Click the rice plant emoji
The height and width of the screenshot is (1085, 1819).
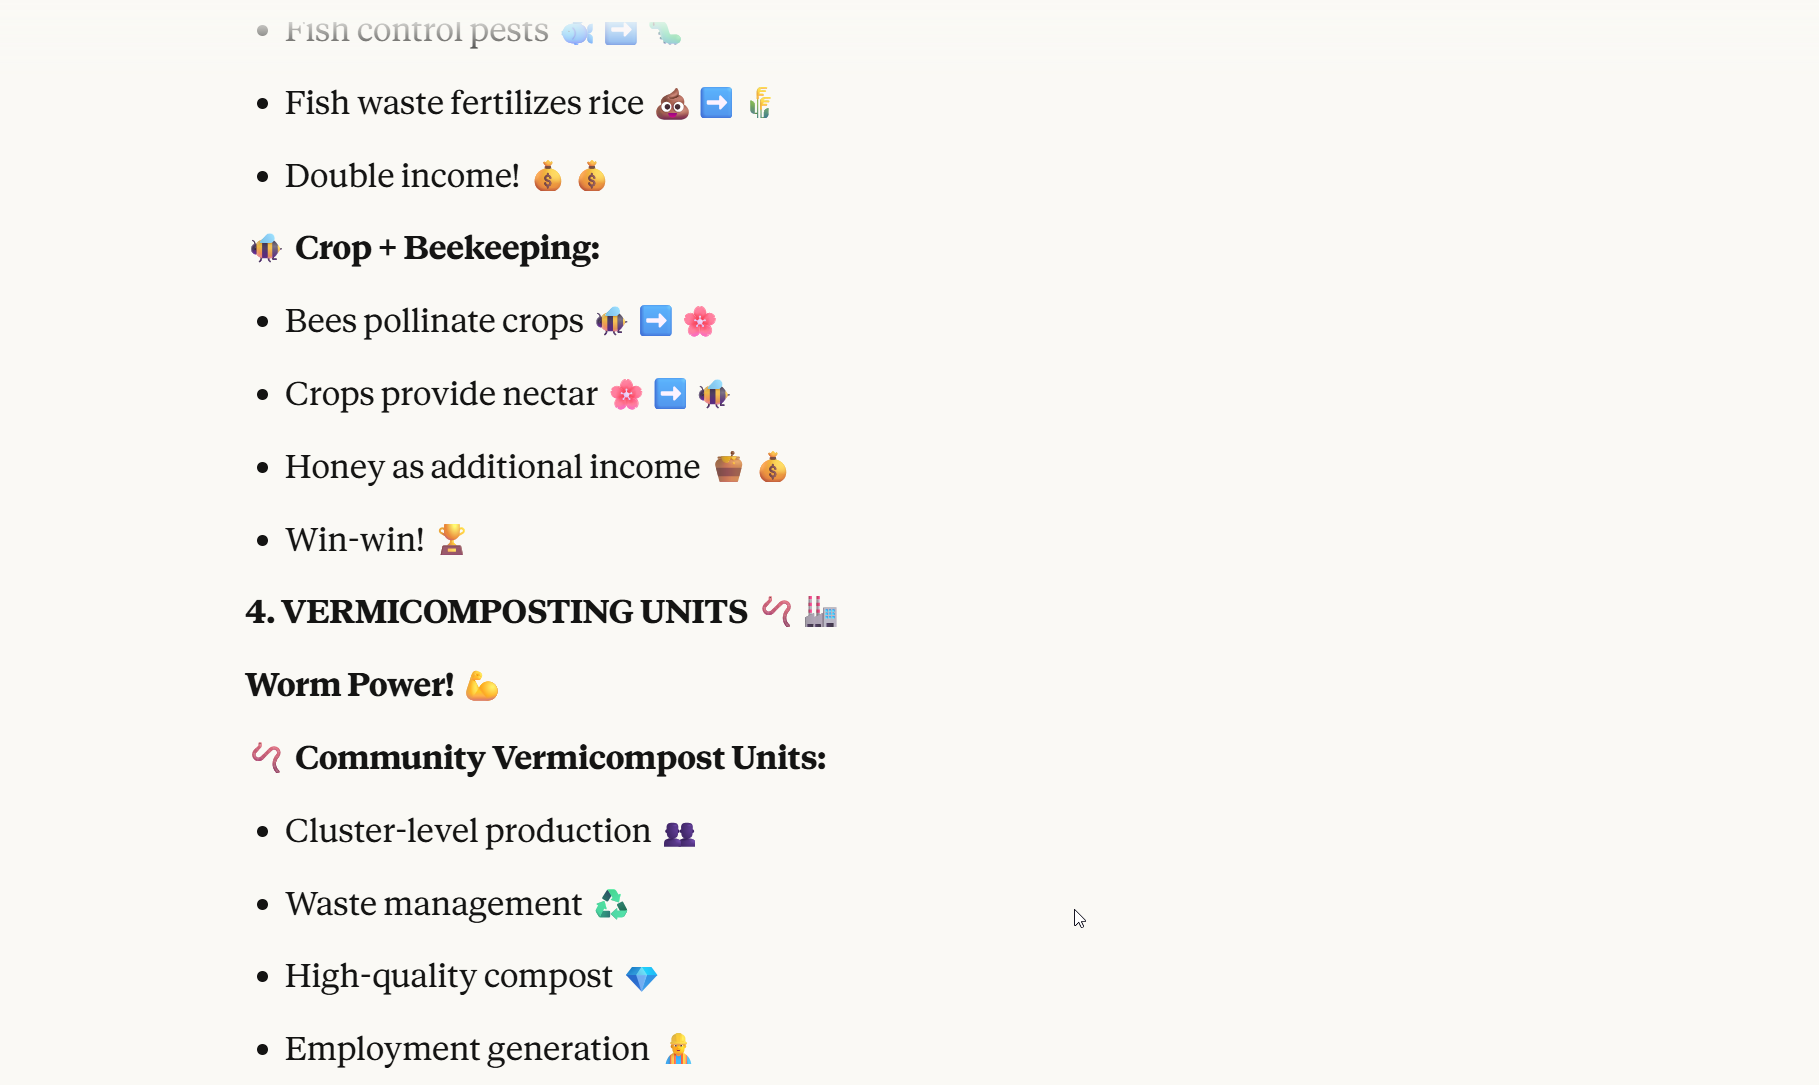[x=760, y=103]
